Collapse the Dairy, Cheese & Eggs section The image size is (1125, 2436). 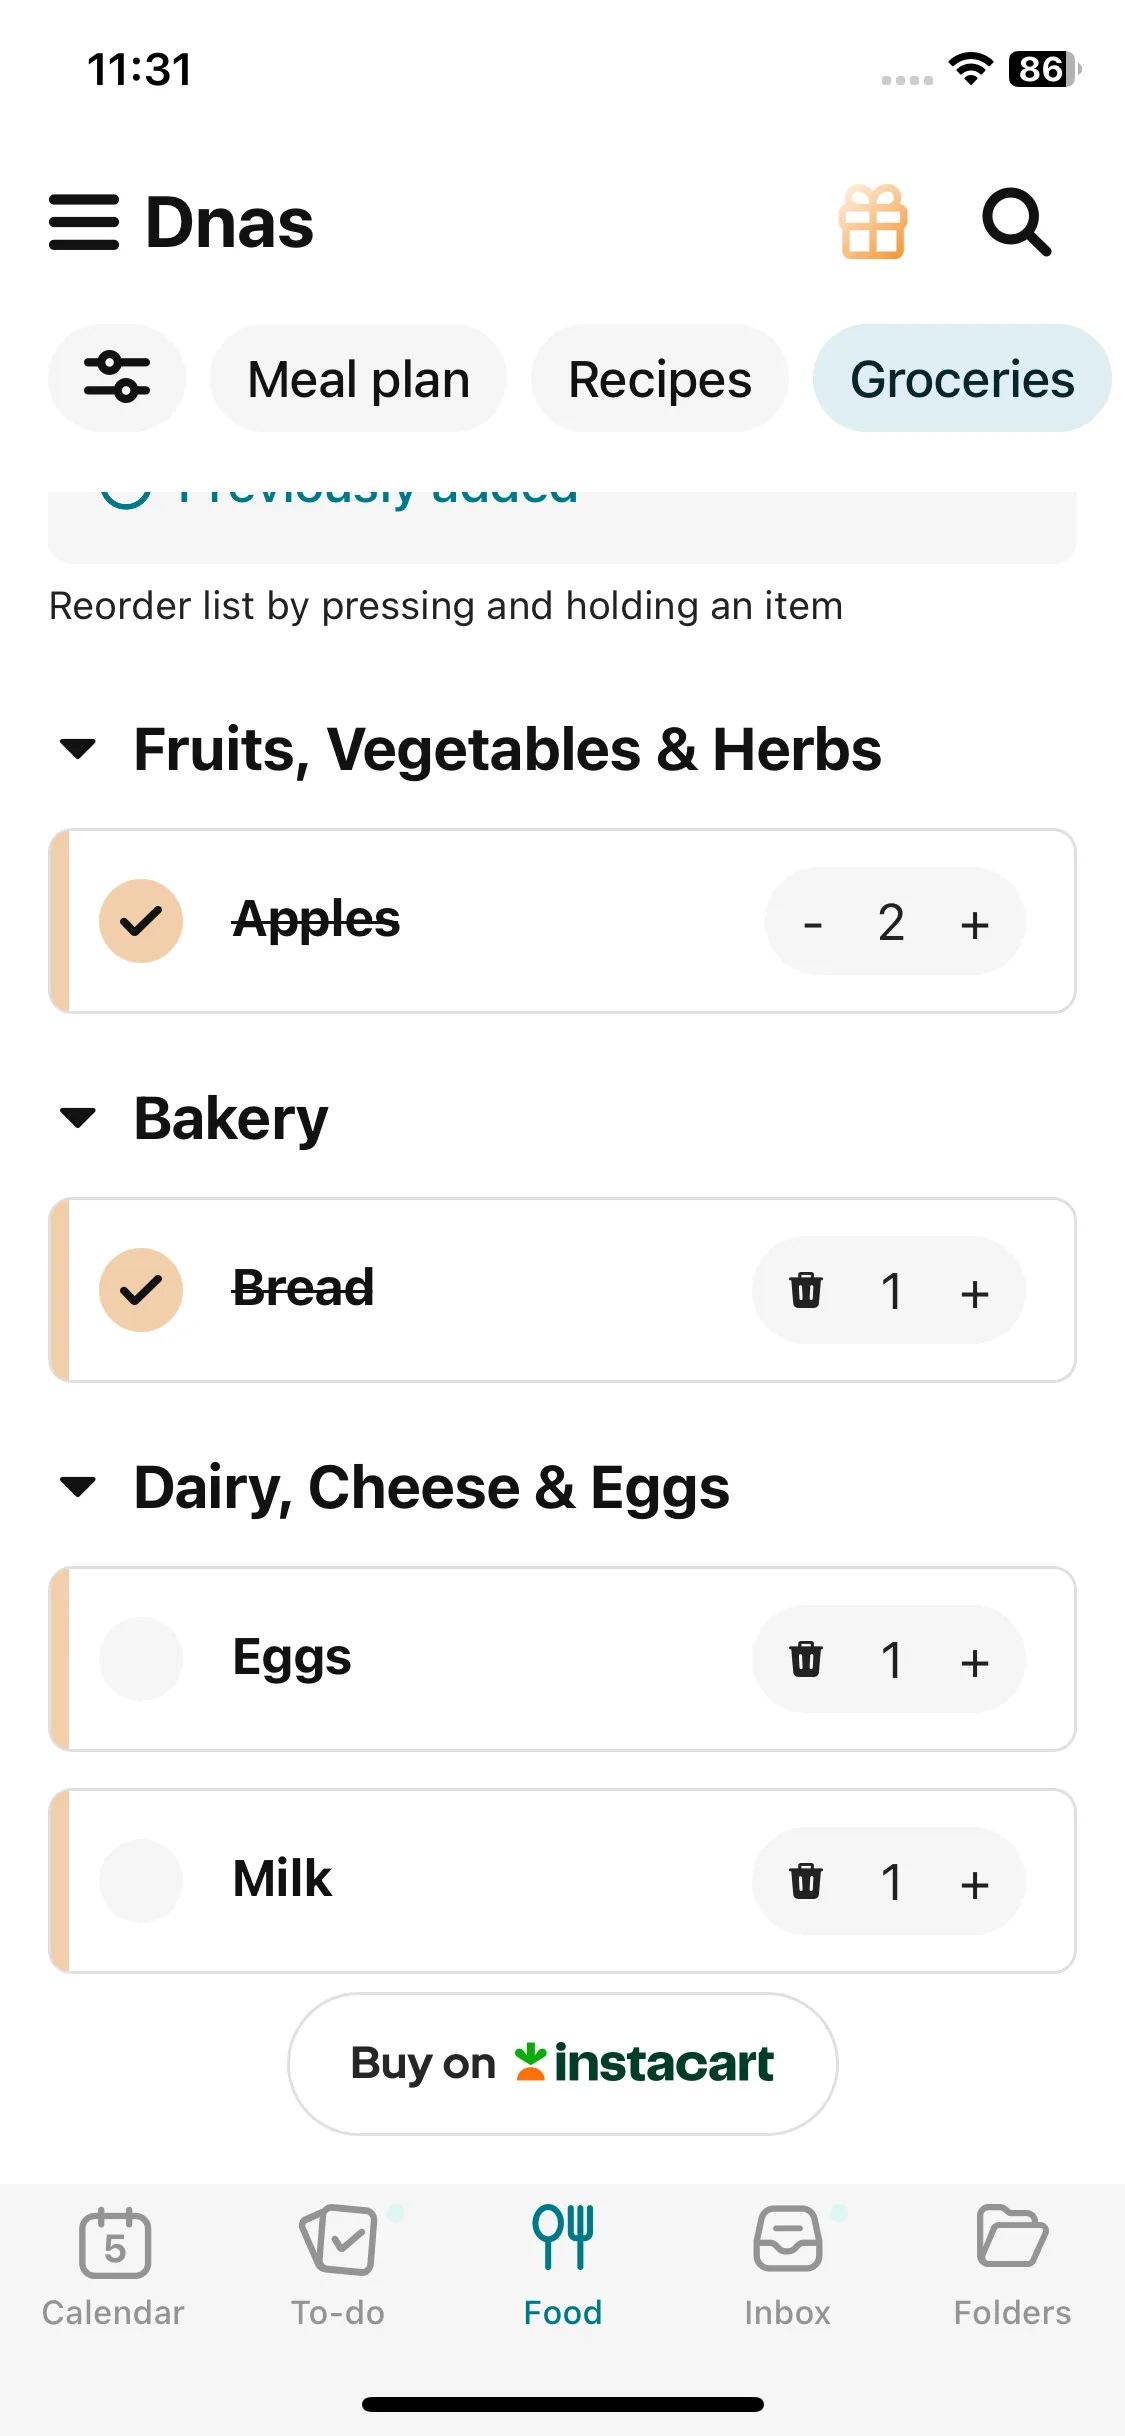tap(78, 1487)
